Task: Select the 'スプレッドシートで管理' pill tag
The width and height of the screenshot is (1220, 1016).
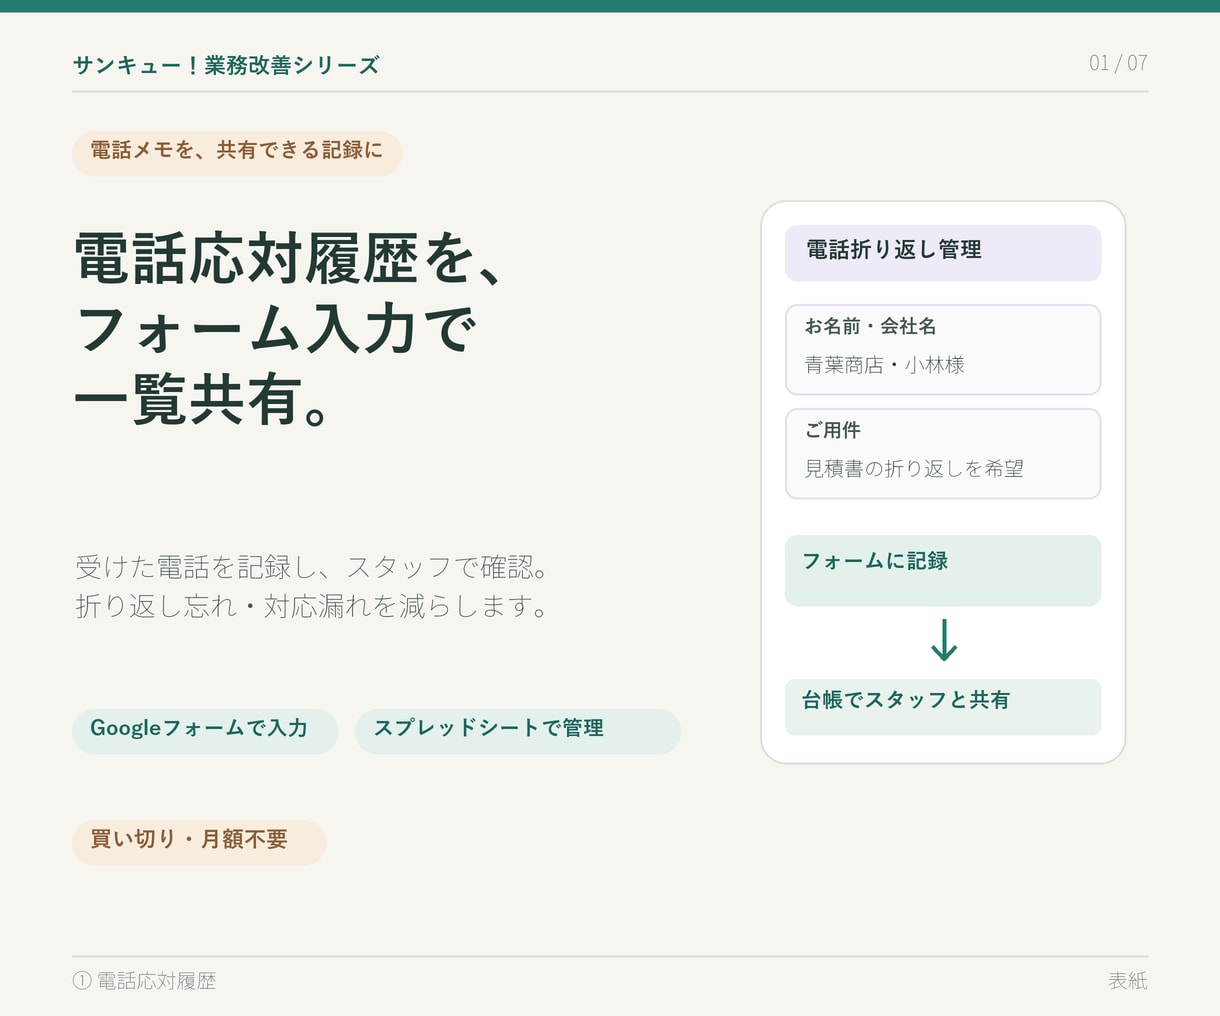Action: tap(518, 731)
